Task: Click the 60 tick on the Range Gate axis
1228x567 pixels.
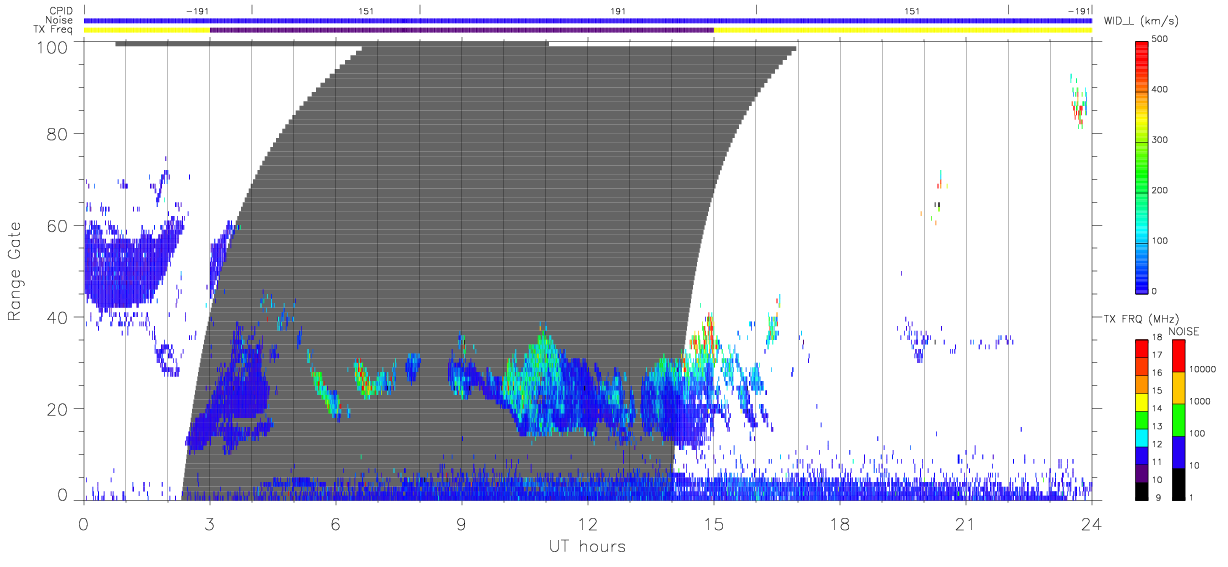Action: 60,225
